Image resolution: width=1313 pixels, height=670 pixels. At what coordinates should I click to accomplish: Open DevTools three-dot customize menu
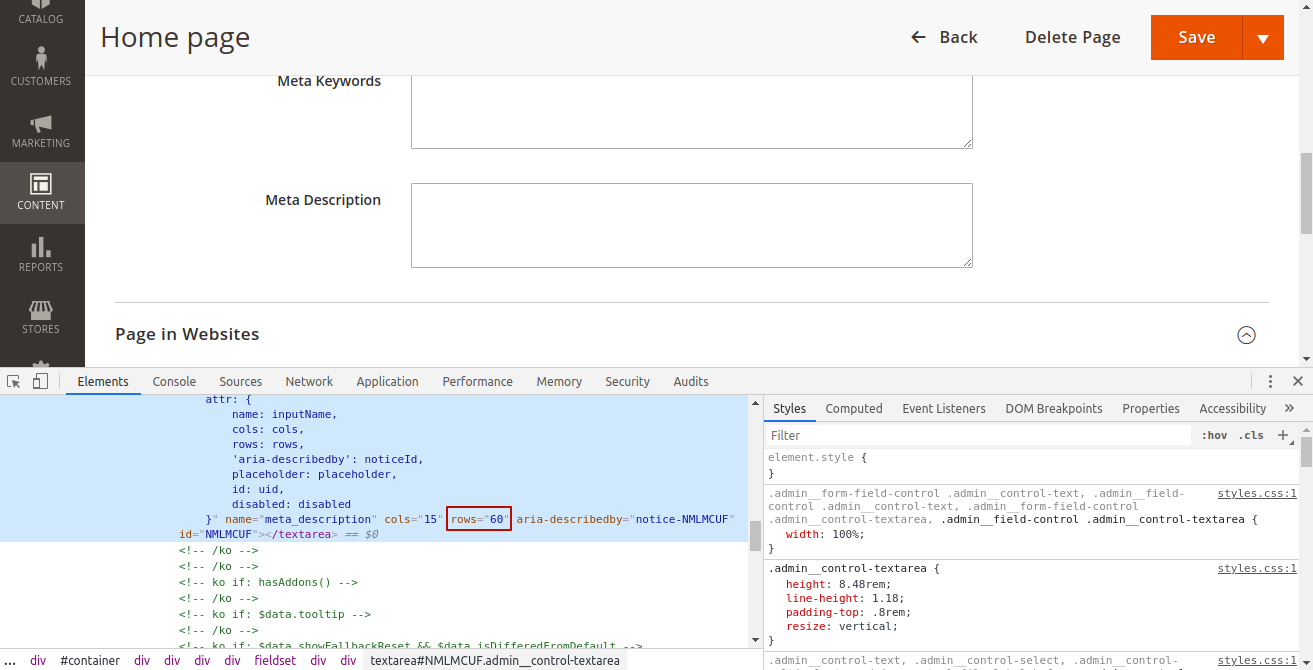pos(1270,381)
